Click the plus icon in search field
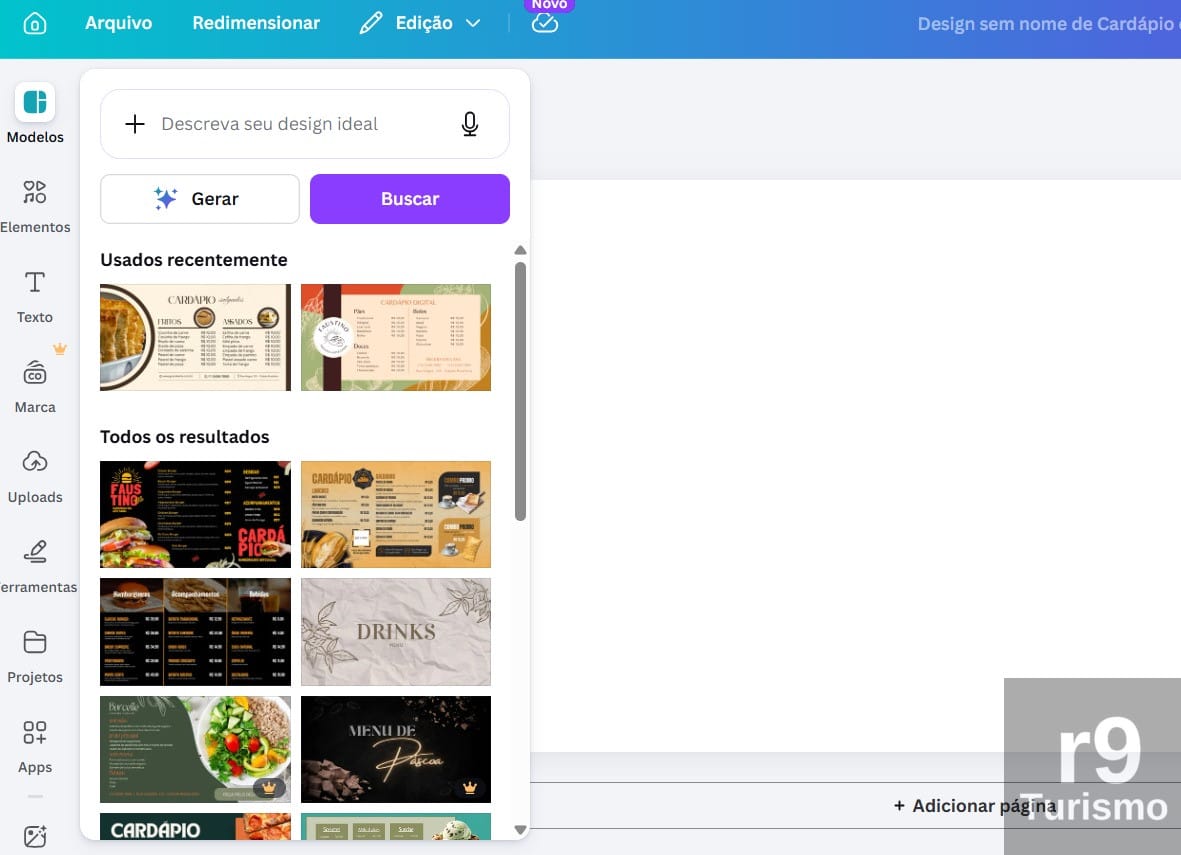Viewport: 1181px width, 855px height. (134, 124)
